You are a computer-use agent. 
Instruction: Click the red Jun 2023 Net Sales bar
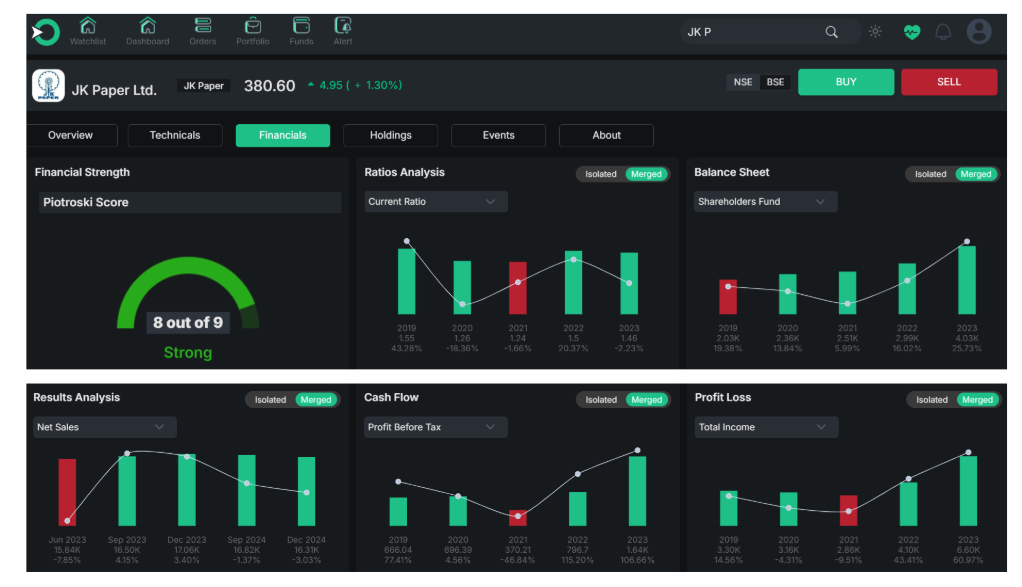(x=67, y=493)
